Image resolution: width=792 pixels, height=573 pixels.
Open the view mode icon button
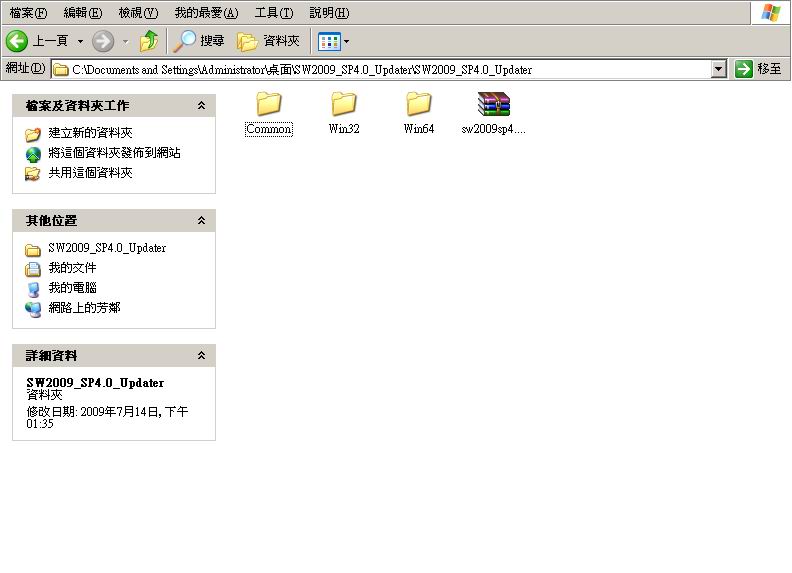[x=329, y=41]
